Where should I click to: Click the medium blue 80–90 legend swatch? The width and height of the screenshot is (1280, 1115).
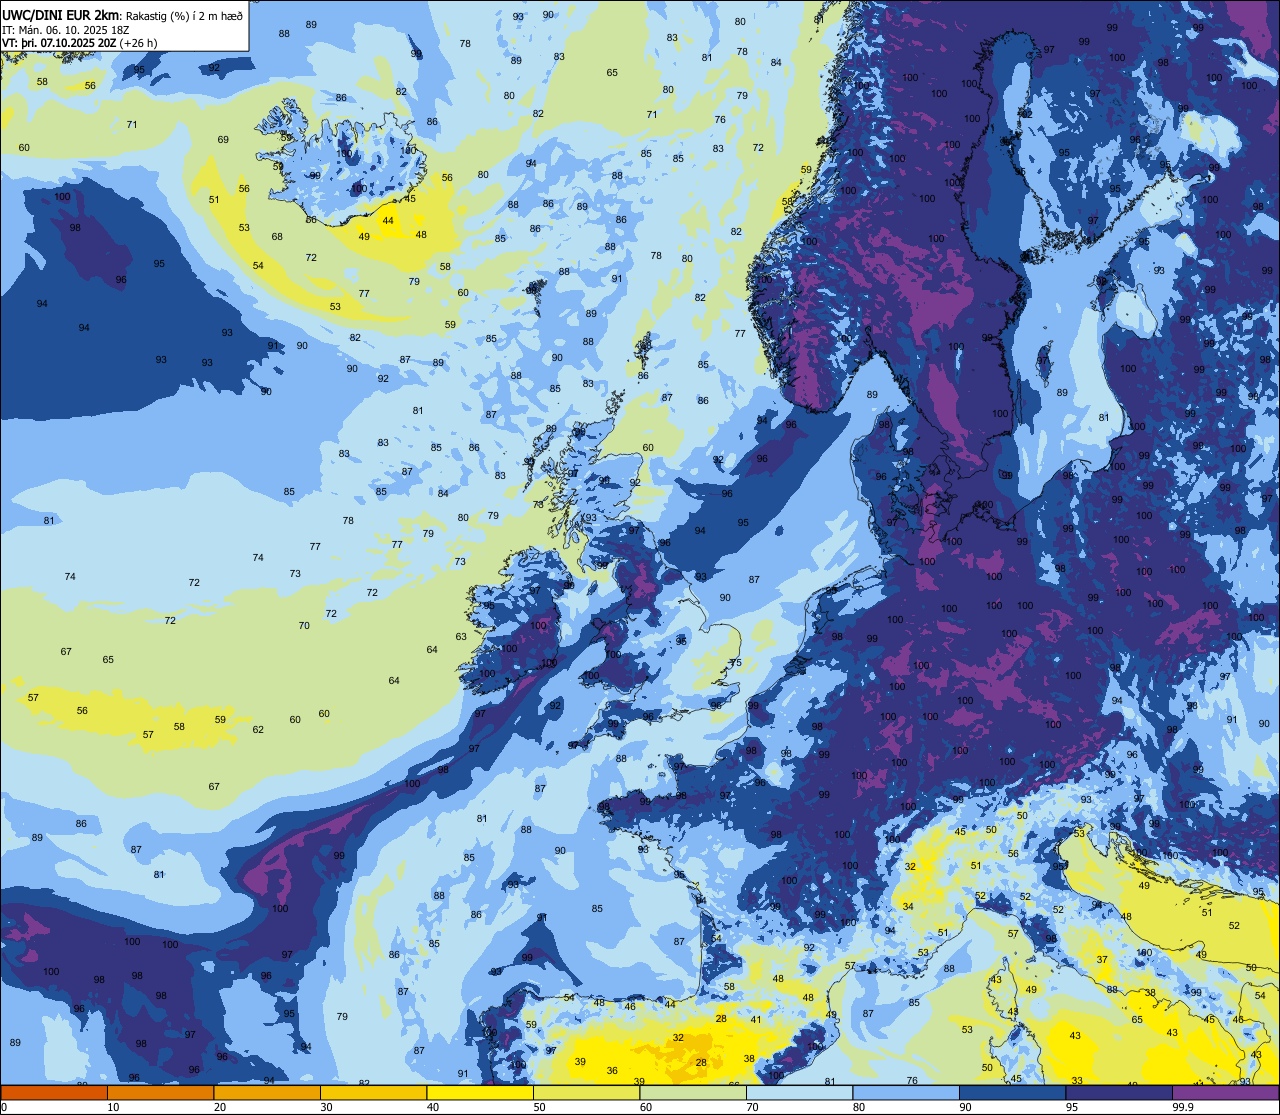tap(906, 1093)
